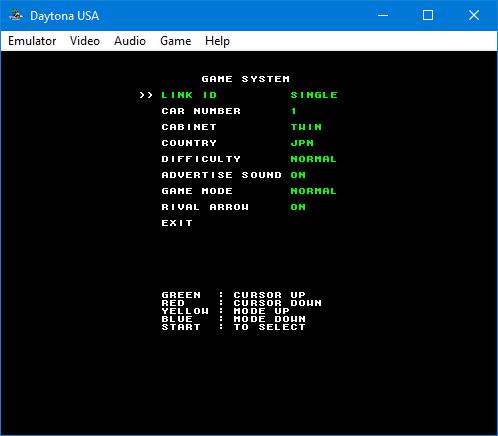Click the GAME MODE NORMAL value
The image size is (498, 436).
pos(313,191)
